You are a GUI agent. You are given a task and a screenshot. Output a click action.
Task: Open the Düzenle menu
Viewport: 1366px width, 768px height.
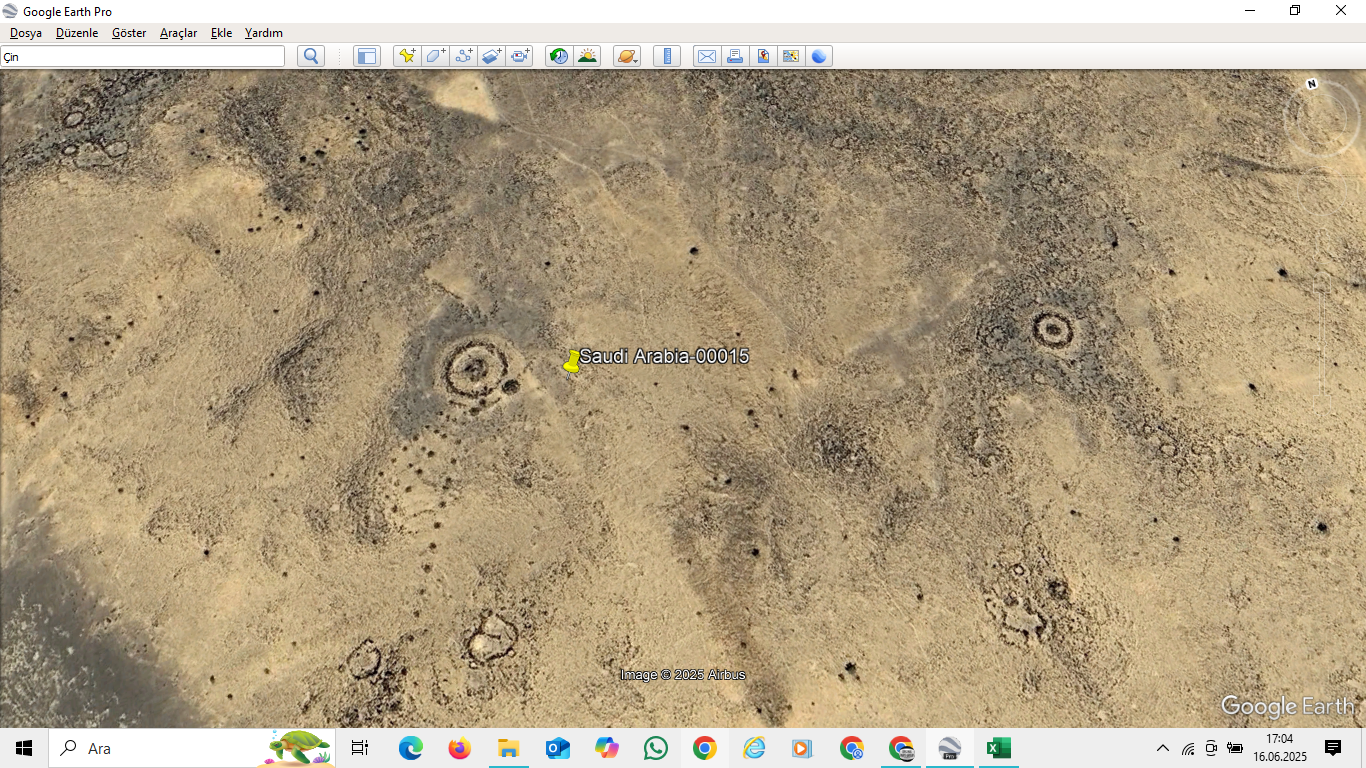pos(77,33)
